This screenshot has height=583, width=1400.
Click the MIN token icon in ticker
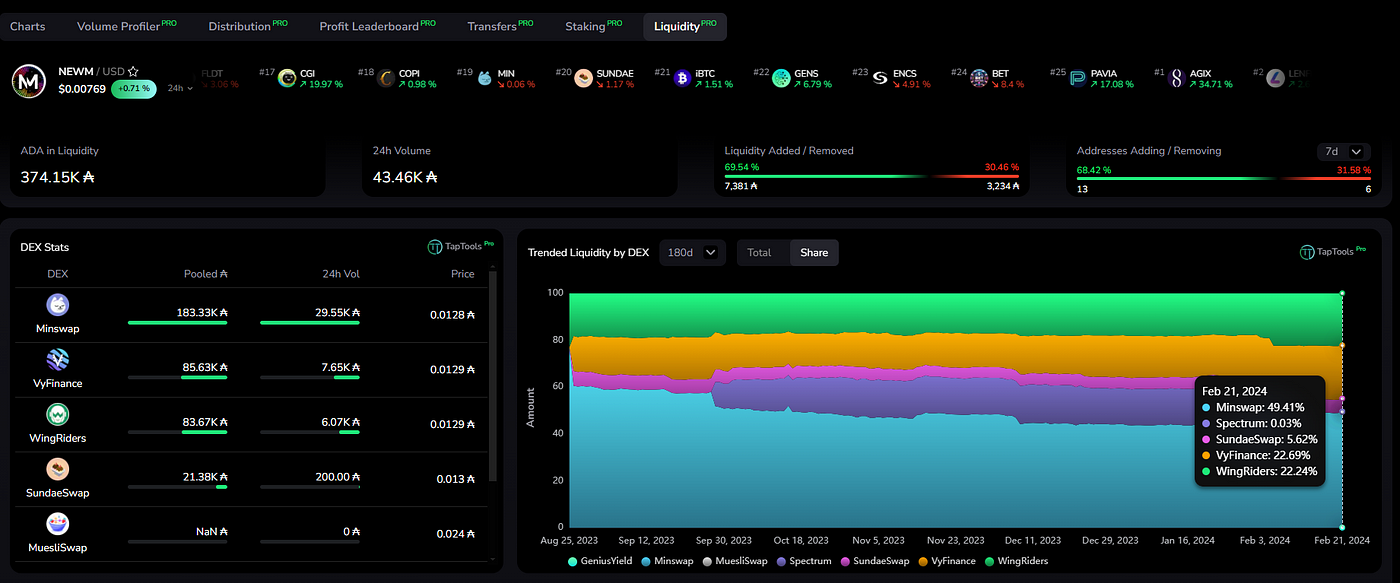tap(485, 78)
